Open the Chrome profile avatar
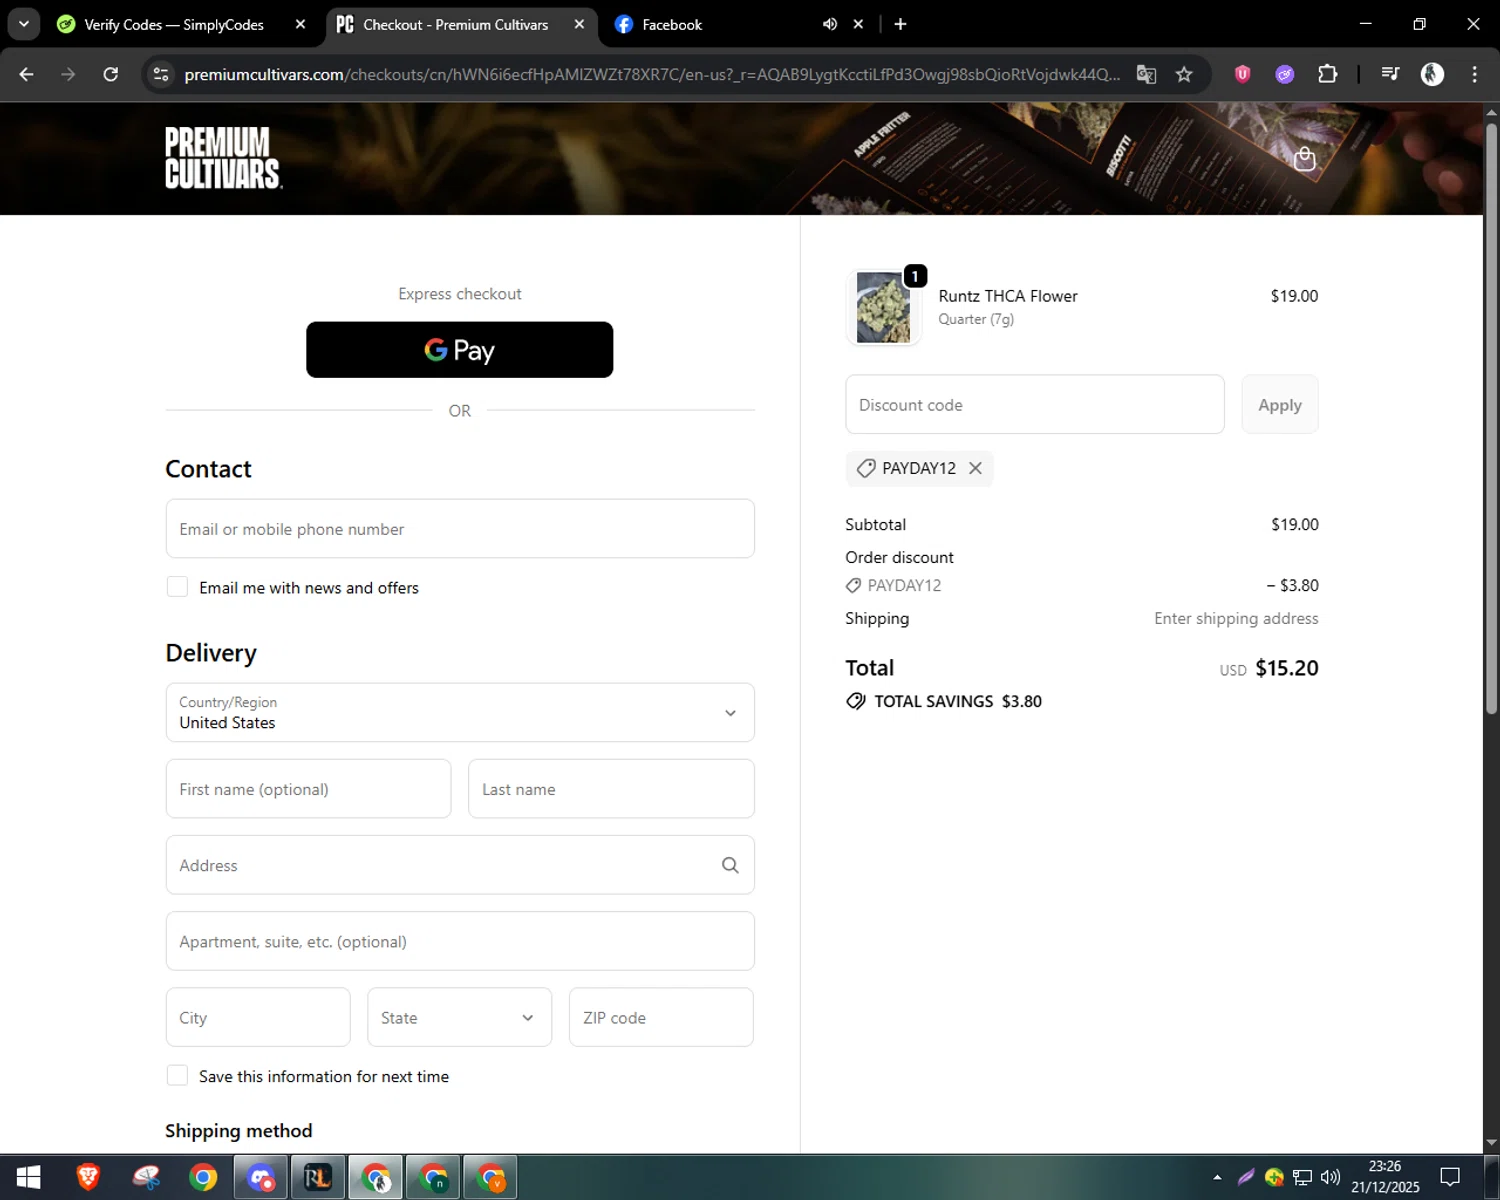This screenshot has height=1200, width=1500. (x=1432, y=74)
